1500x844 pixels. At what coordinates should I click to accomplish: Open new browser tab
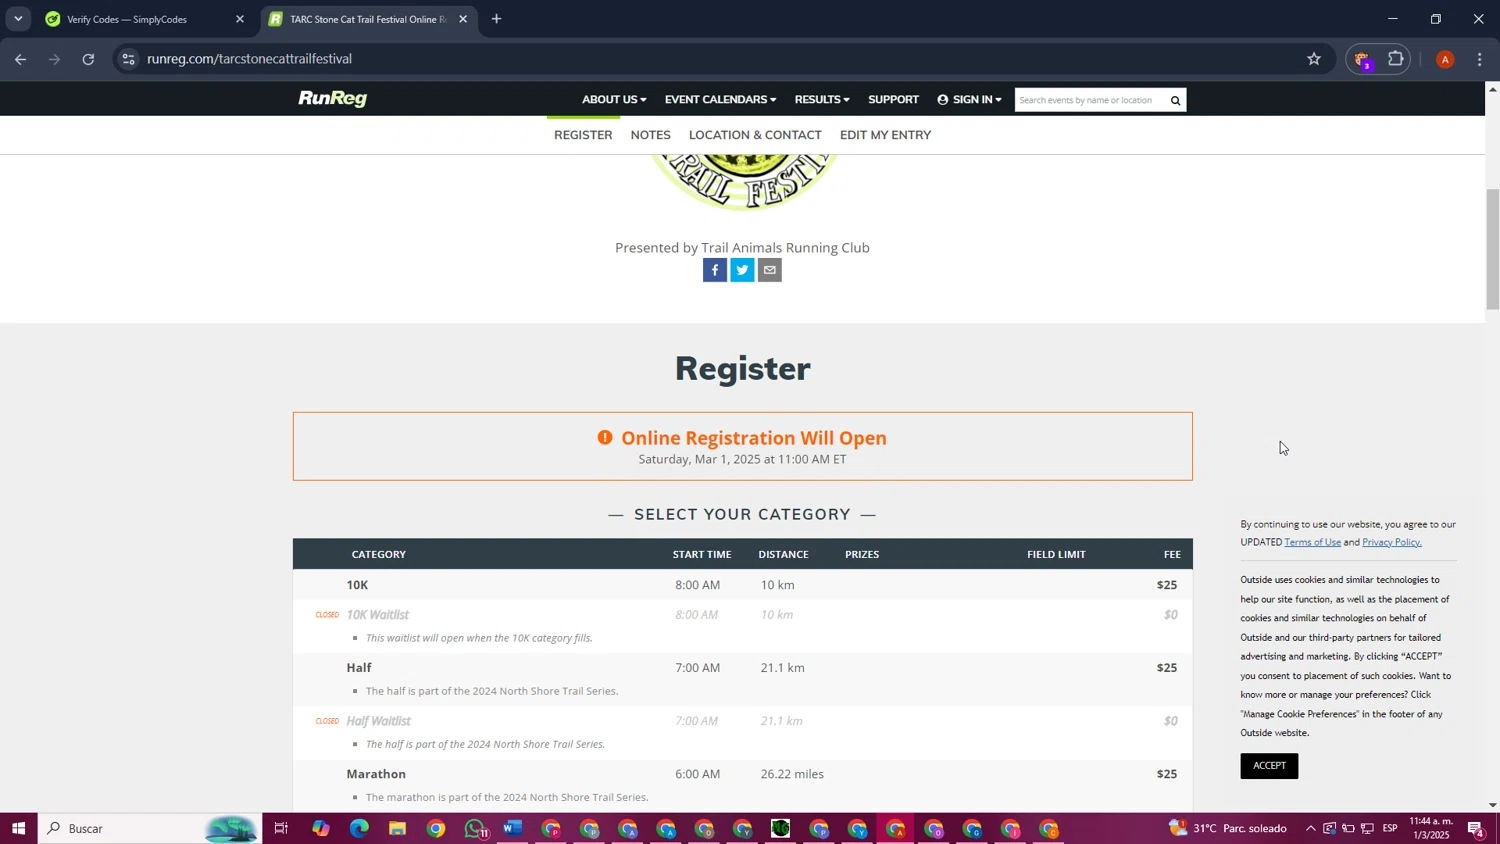point(496,19)
